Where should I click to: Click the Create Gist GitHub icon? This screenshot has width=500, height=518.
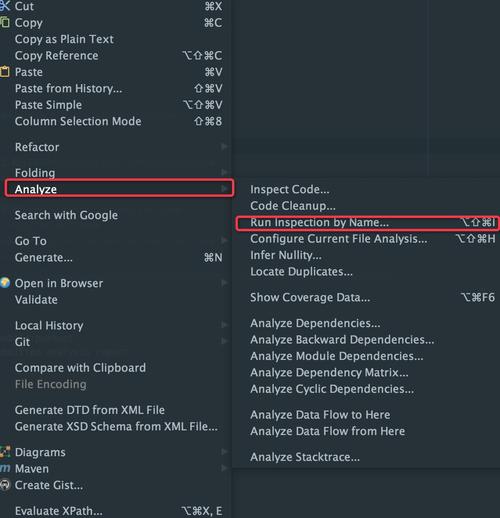[5, 485]
